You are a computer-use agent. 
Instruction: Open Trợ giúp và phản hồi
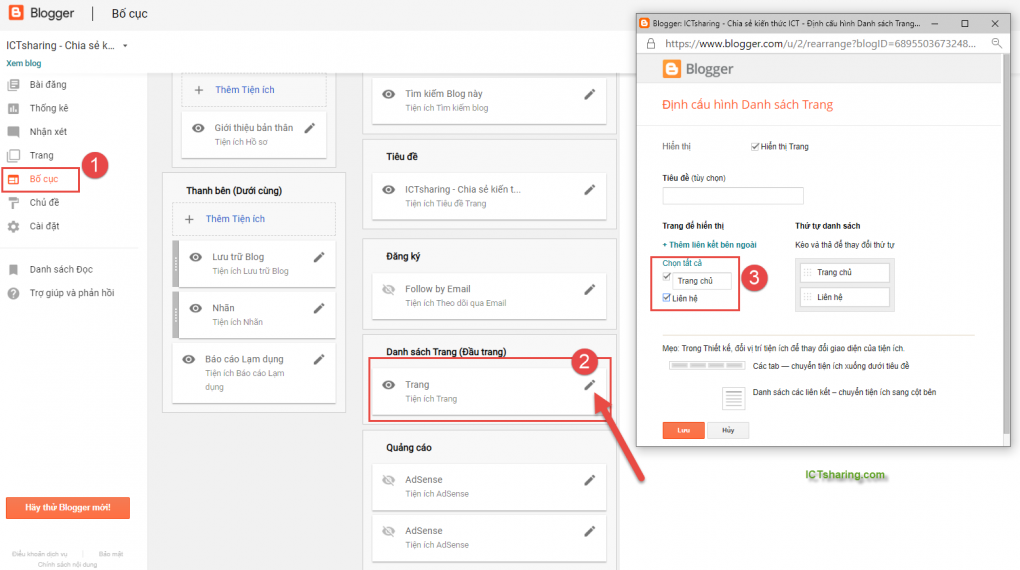[72, 293]
